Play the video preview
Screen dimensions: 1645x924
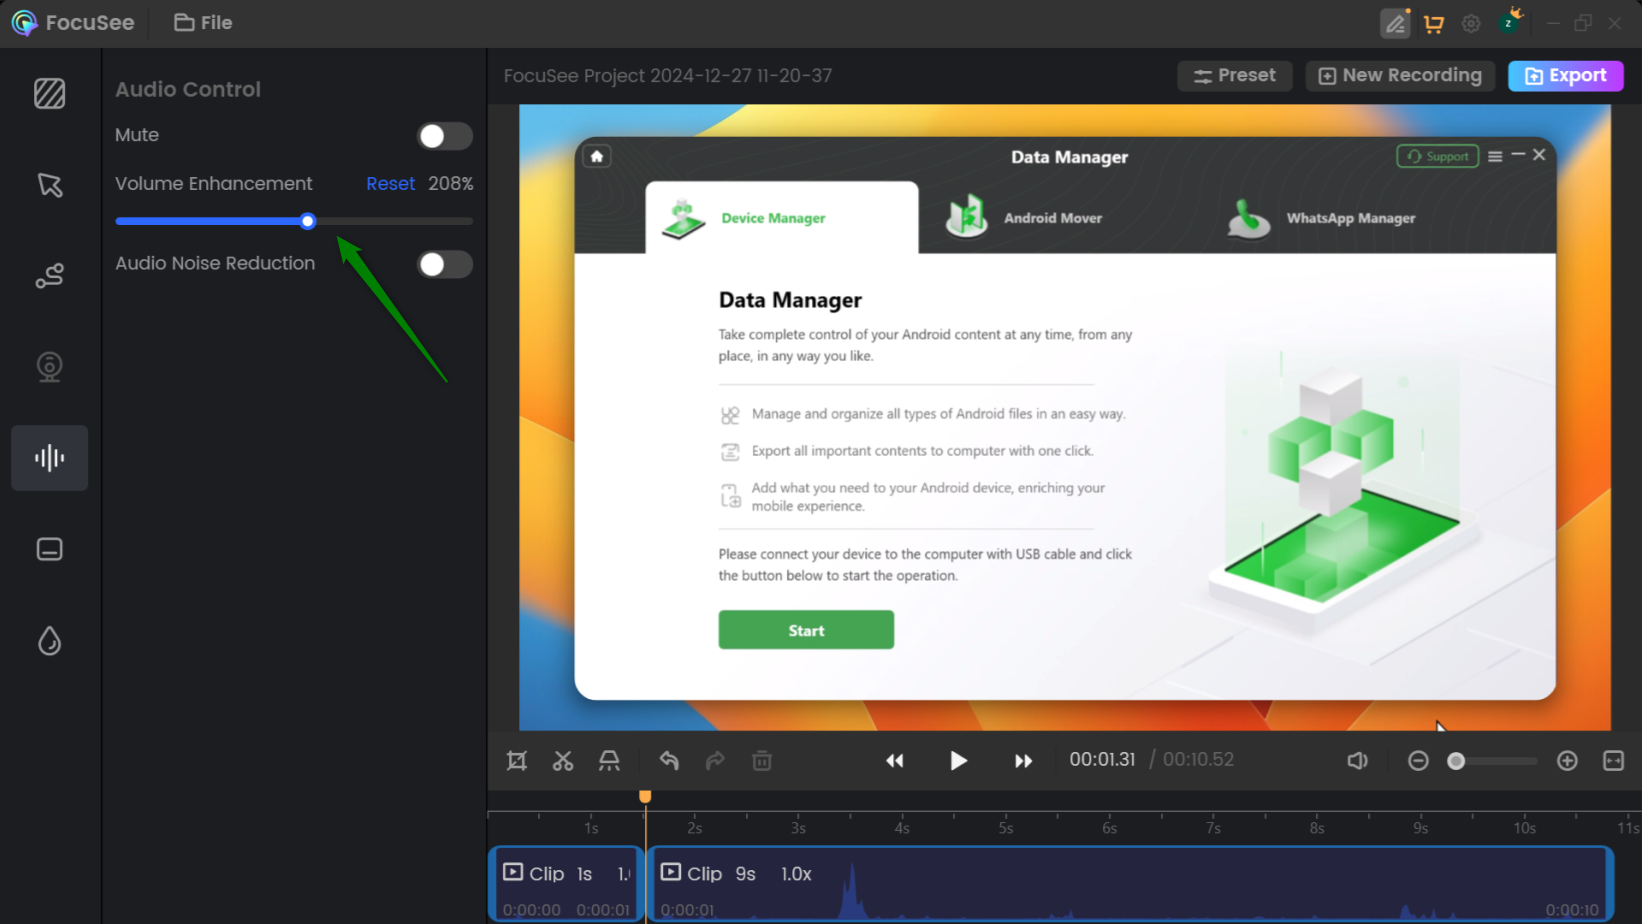point(958,761)
